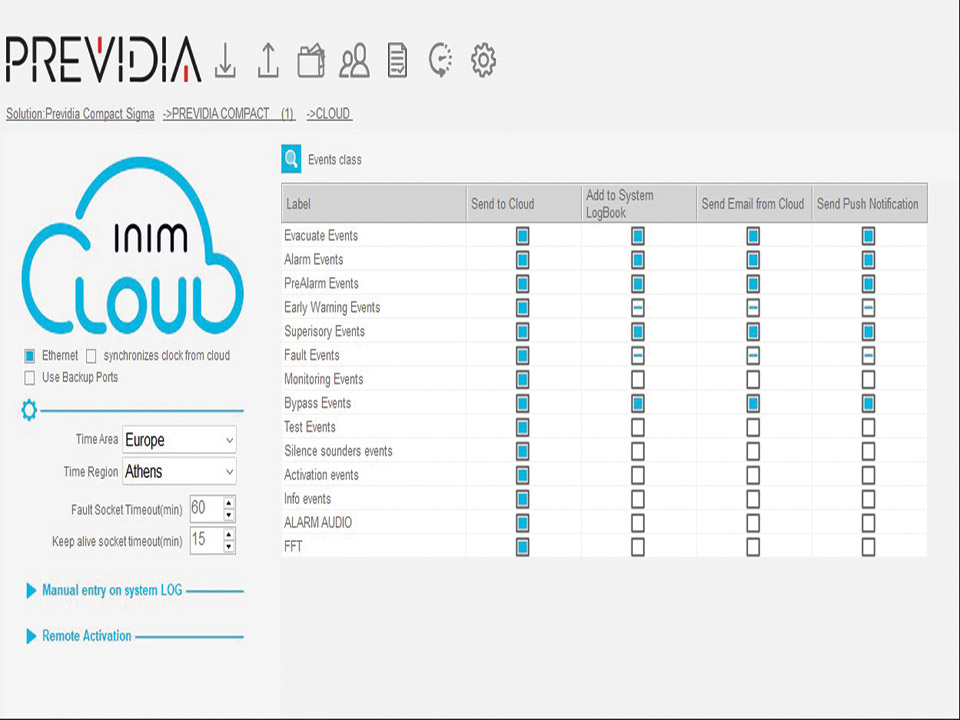Viewport: 960px width, 720px height.
Task: Toggle Send Push Notification for Bypass Events
Action: (x=868, y=403)
